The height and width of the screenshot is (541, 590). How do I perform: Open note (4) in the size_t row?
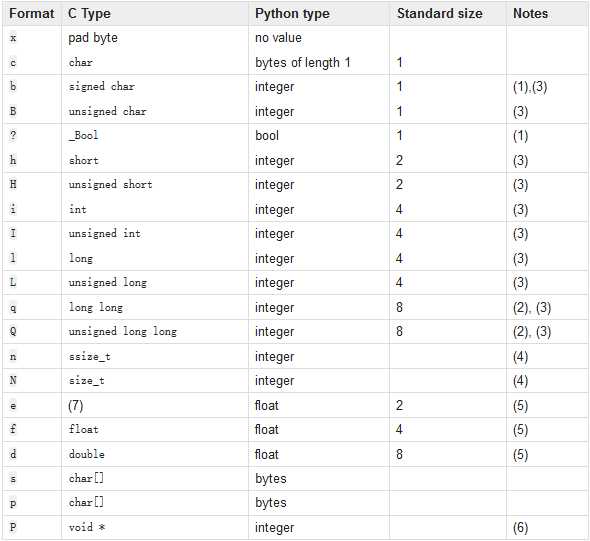[x=520, y=381]
